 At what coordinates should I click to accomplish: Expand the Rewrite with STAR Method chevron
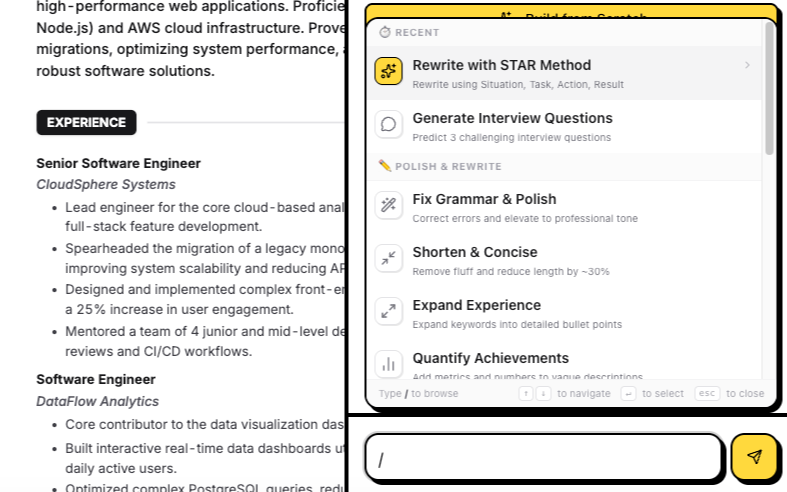747,66
